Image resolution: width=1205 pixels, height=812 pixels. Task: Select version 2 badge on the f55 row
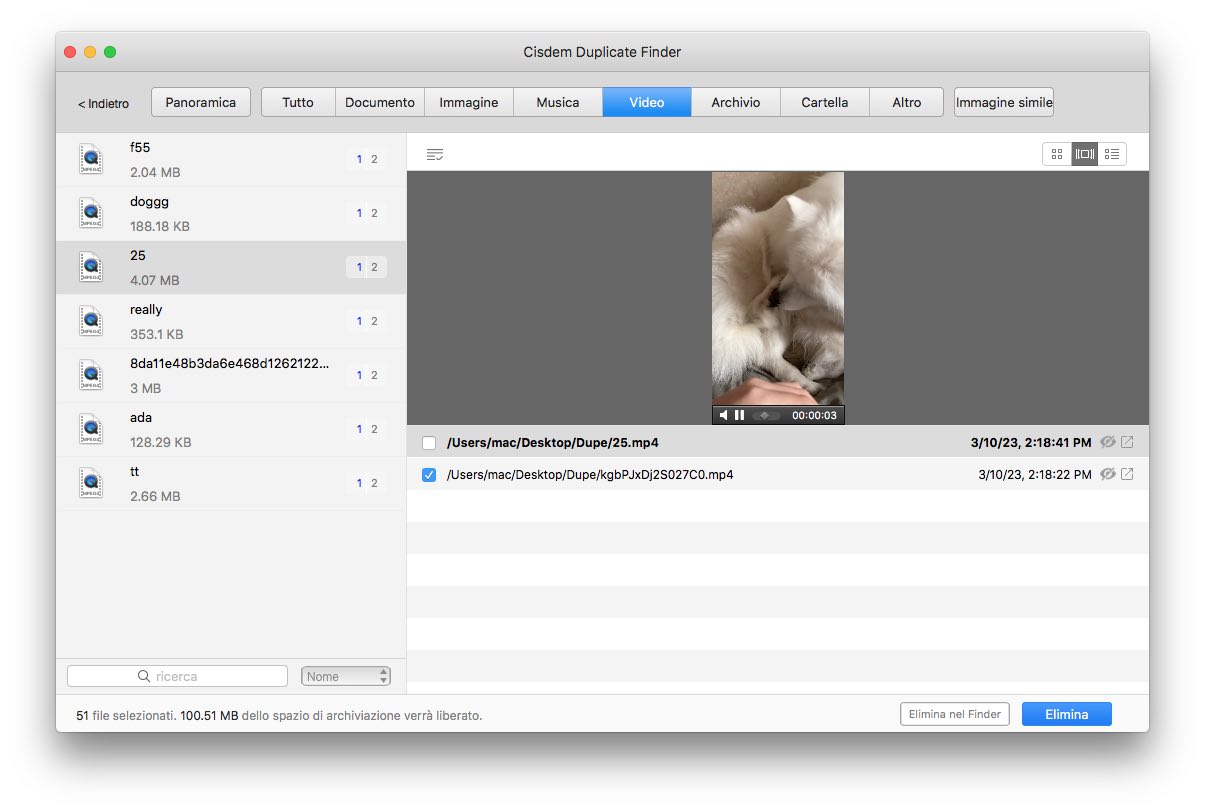click(374, 159)
